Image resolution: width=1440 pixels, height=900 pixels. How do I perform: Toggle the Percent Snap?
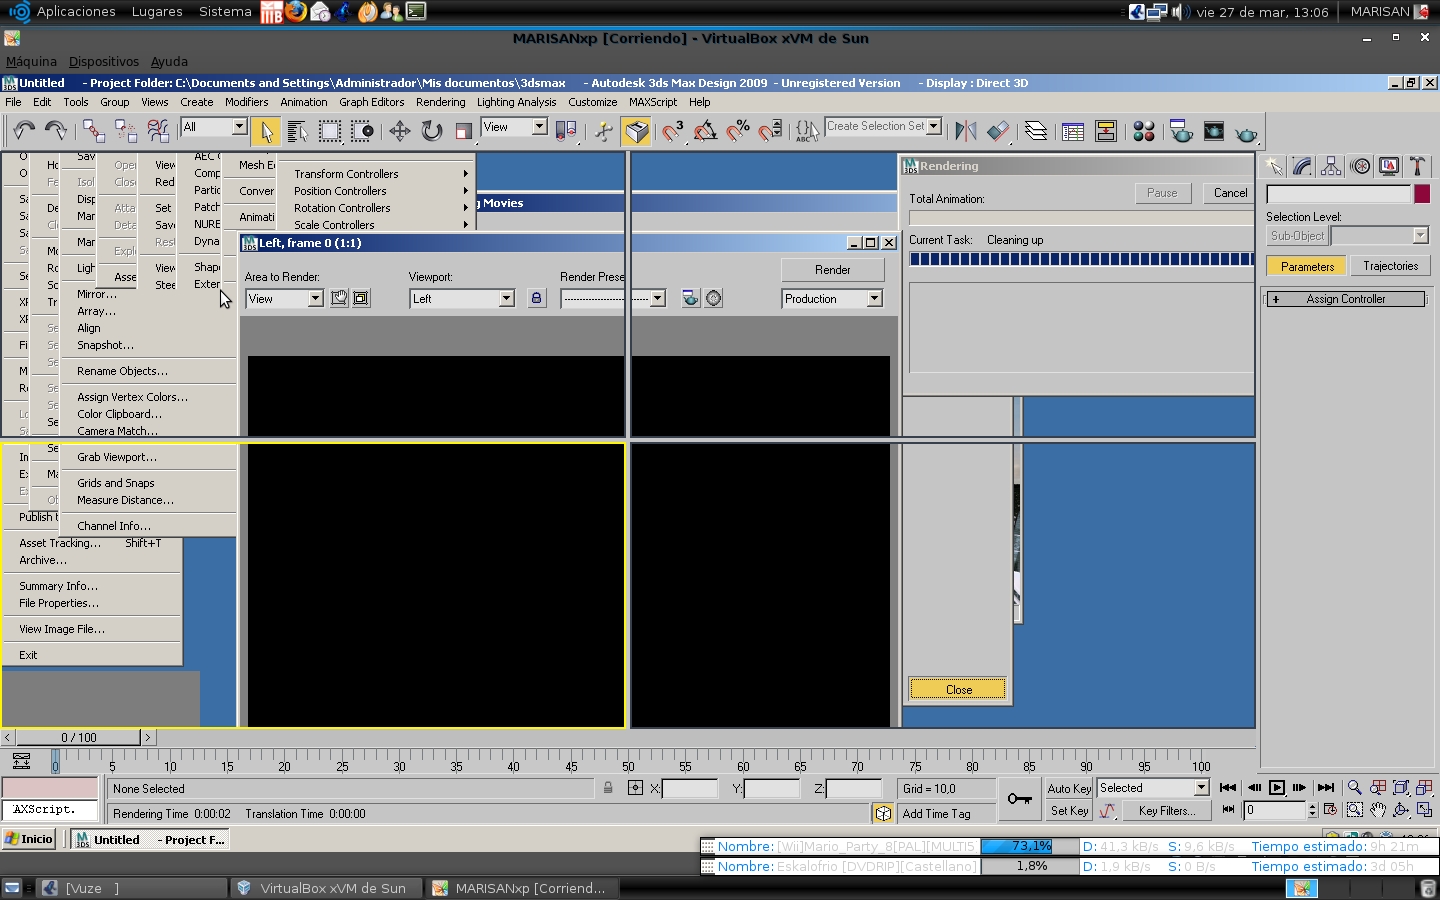[738, 131]
